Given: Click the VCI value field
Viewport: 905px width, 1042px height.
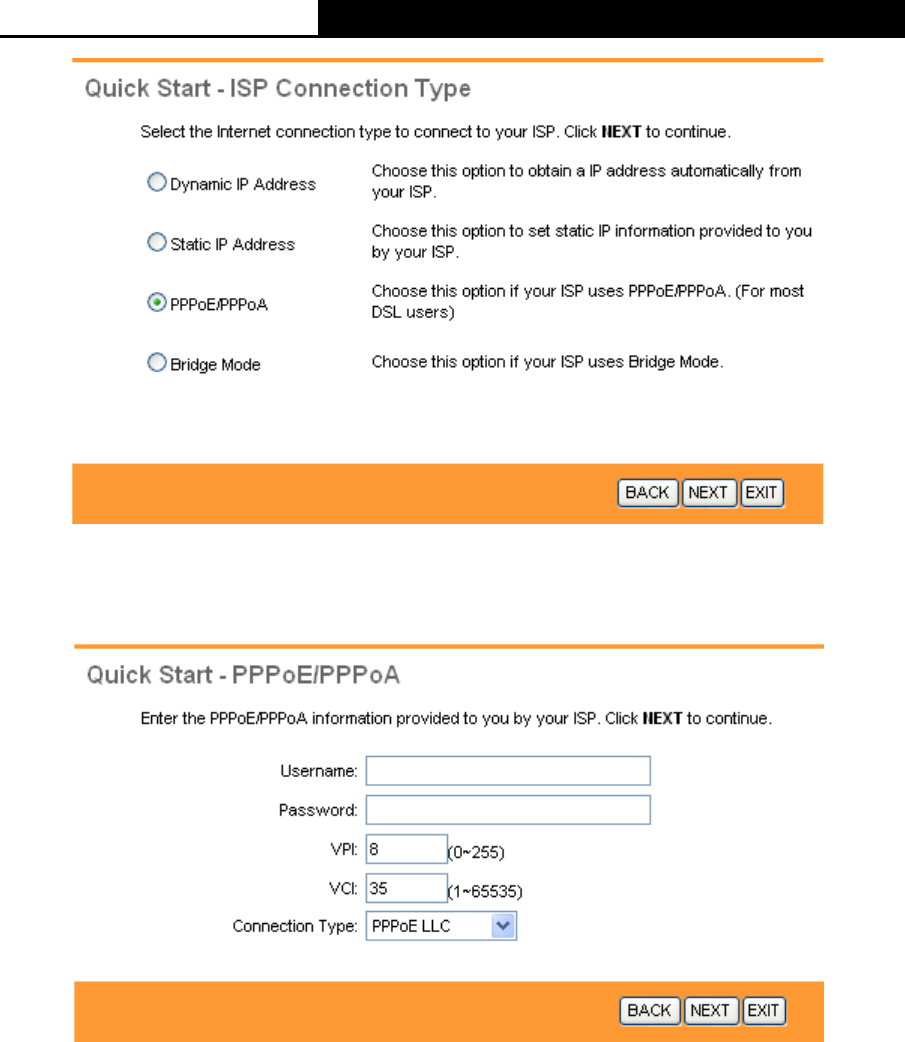Looking at the screenshot, I should (406, 888).
